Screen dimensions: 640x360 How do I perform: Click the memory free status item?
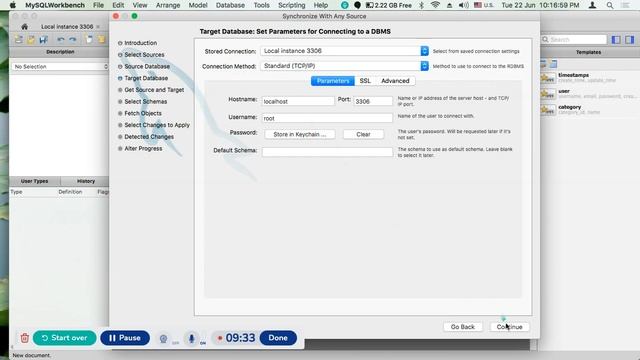click(x=389, y=5)
